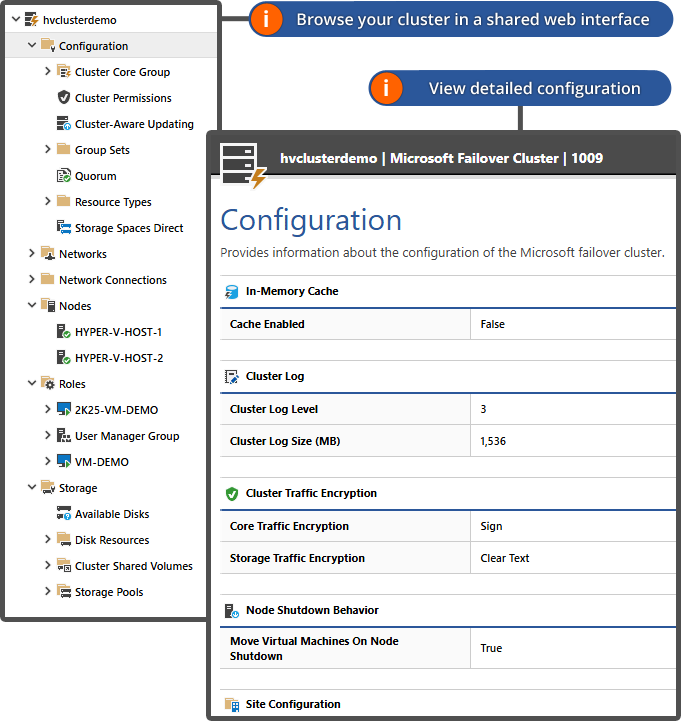Click the Cluster Permissions shield icon
Image resolution: width=681 pixels, height=721 pixels.
63,97
